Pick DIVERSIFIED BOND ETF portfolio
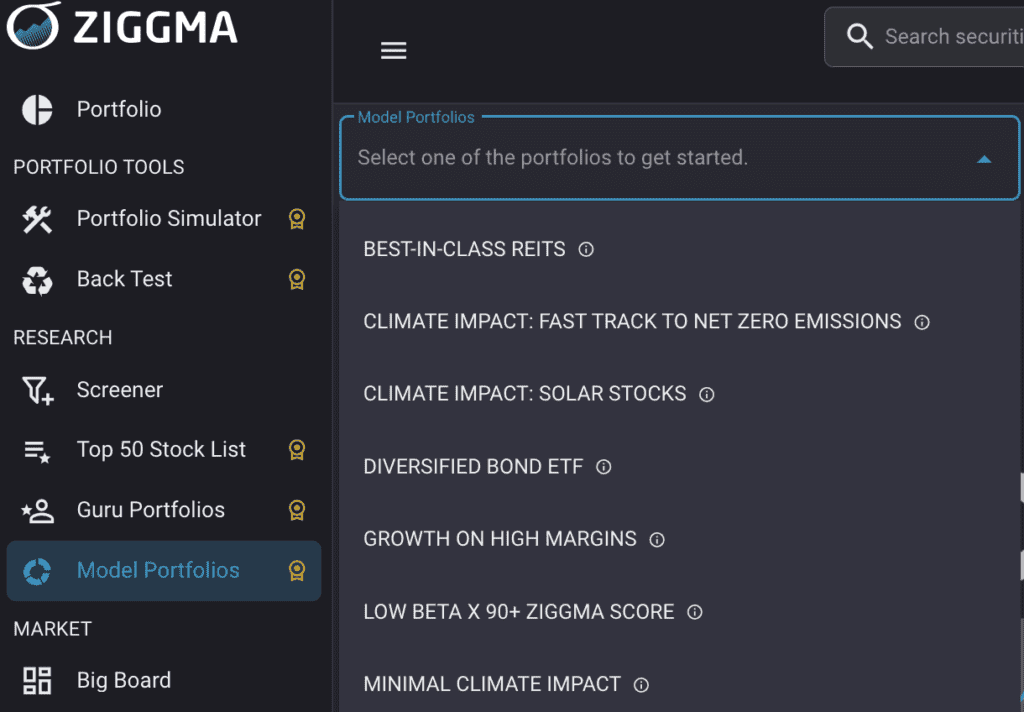This screenshot has width=1024, height=712. (x=679, y=467)
